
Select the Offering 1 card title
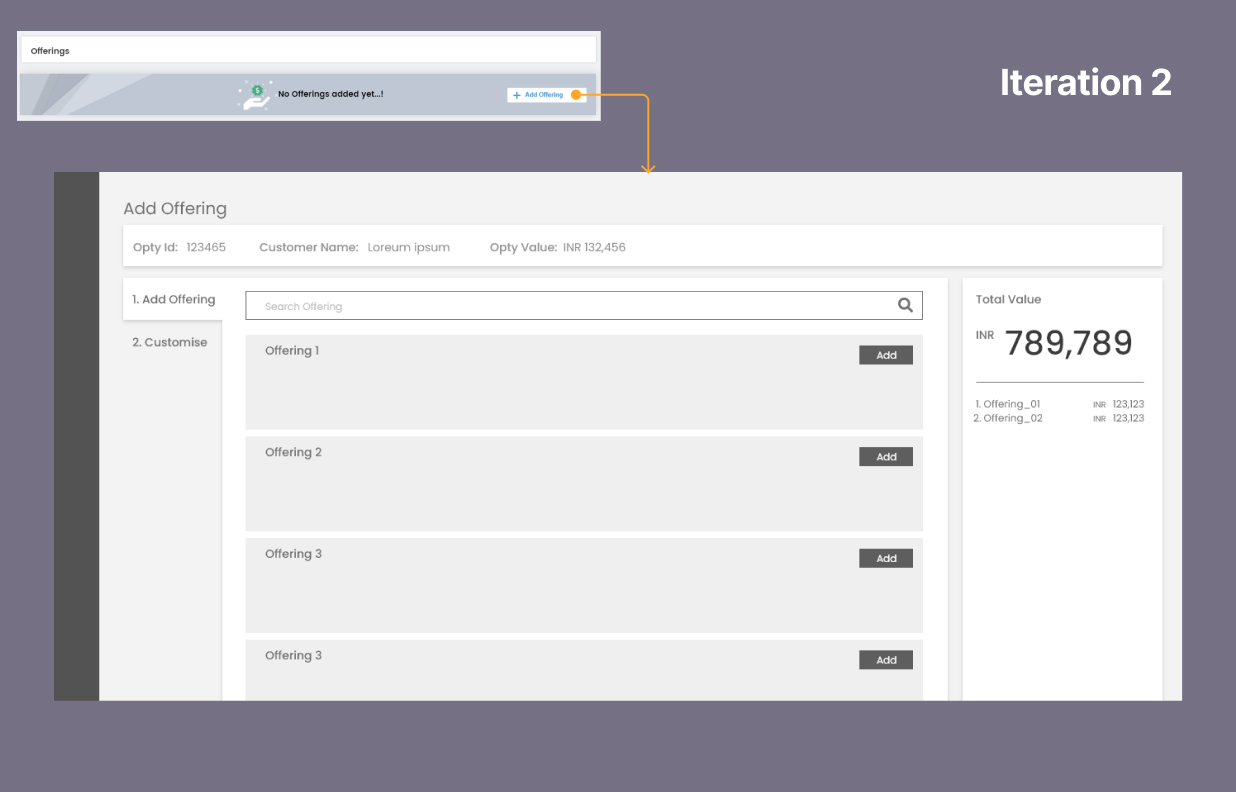click(x=292, y=351)
